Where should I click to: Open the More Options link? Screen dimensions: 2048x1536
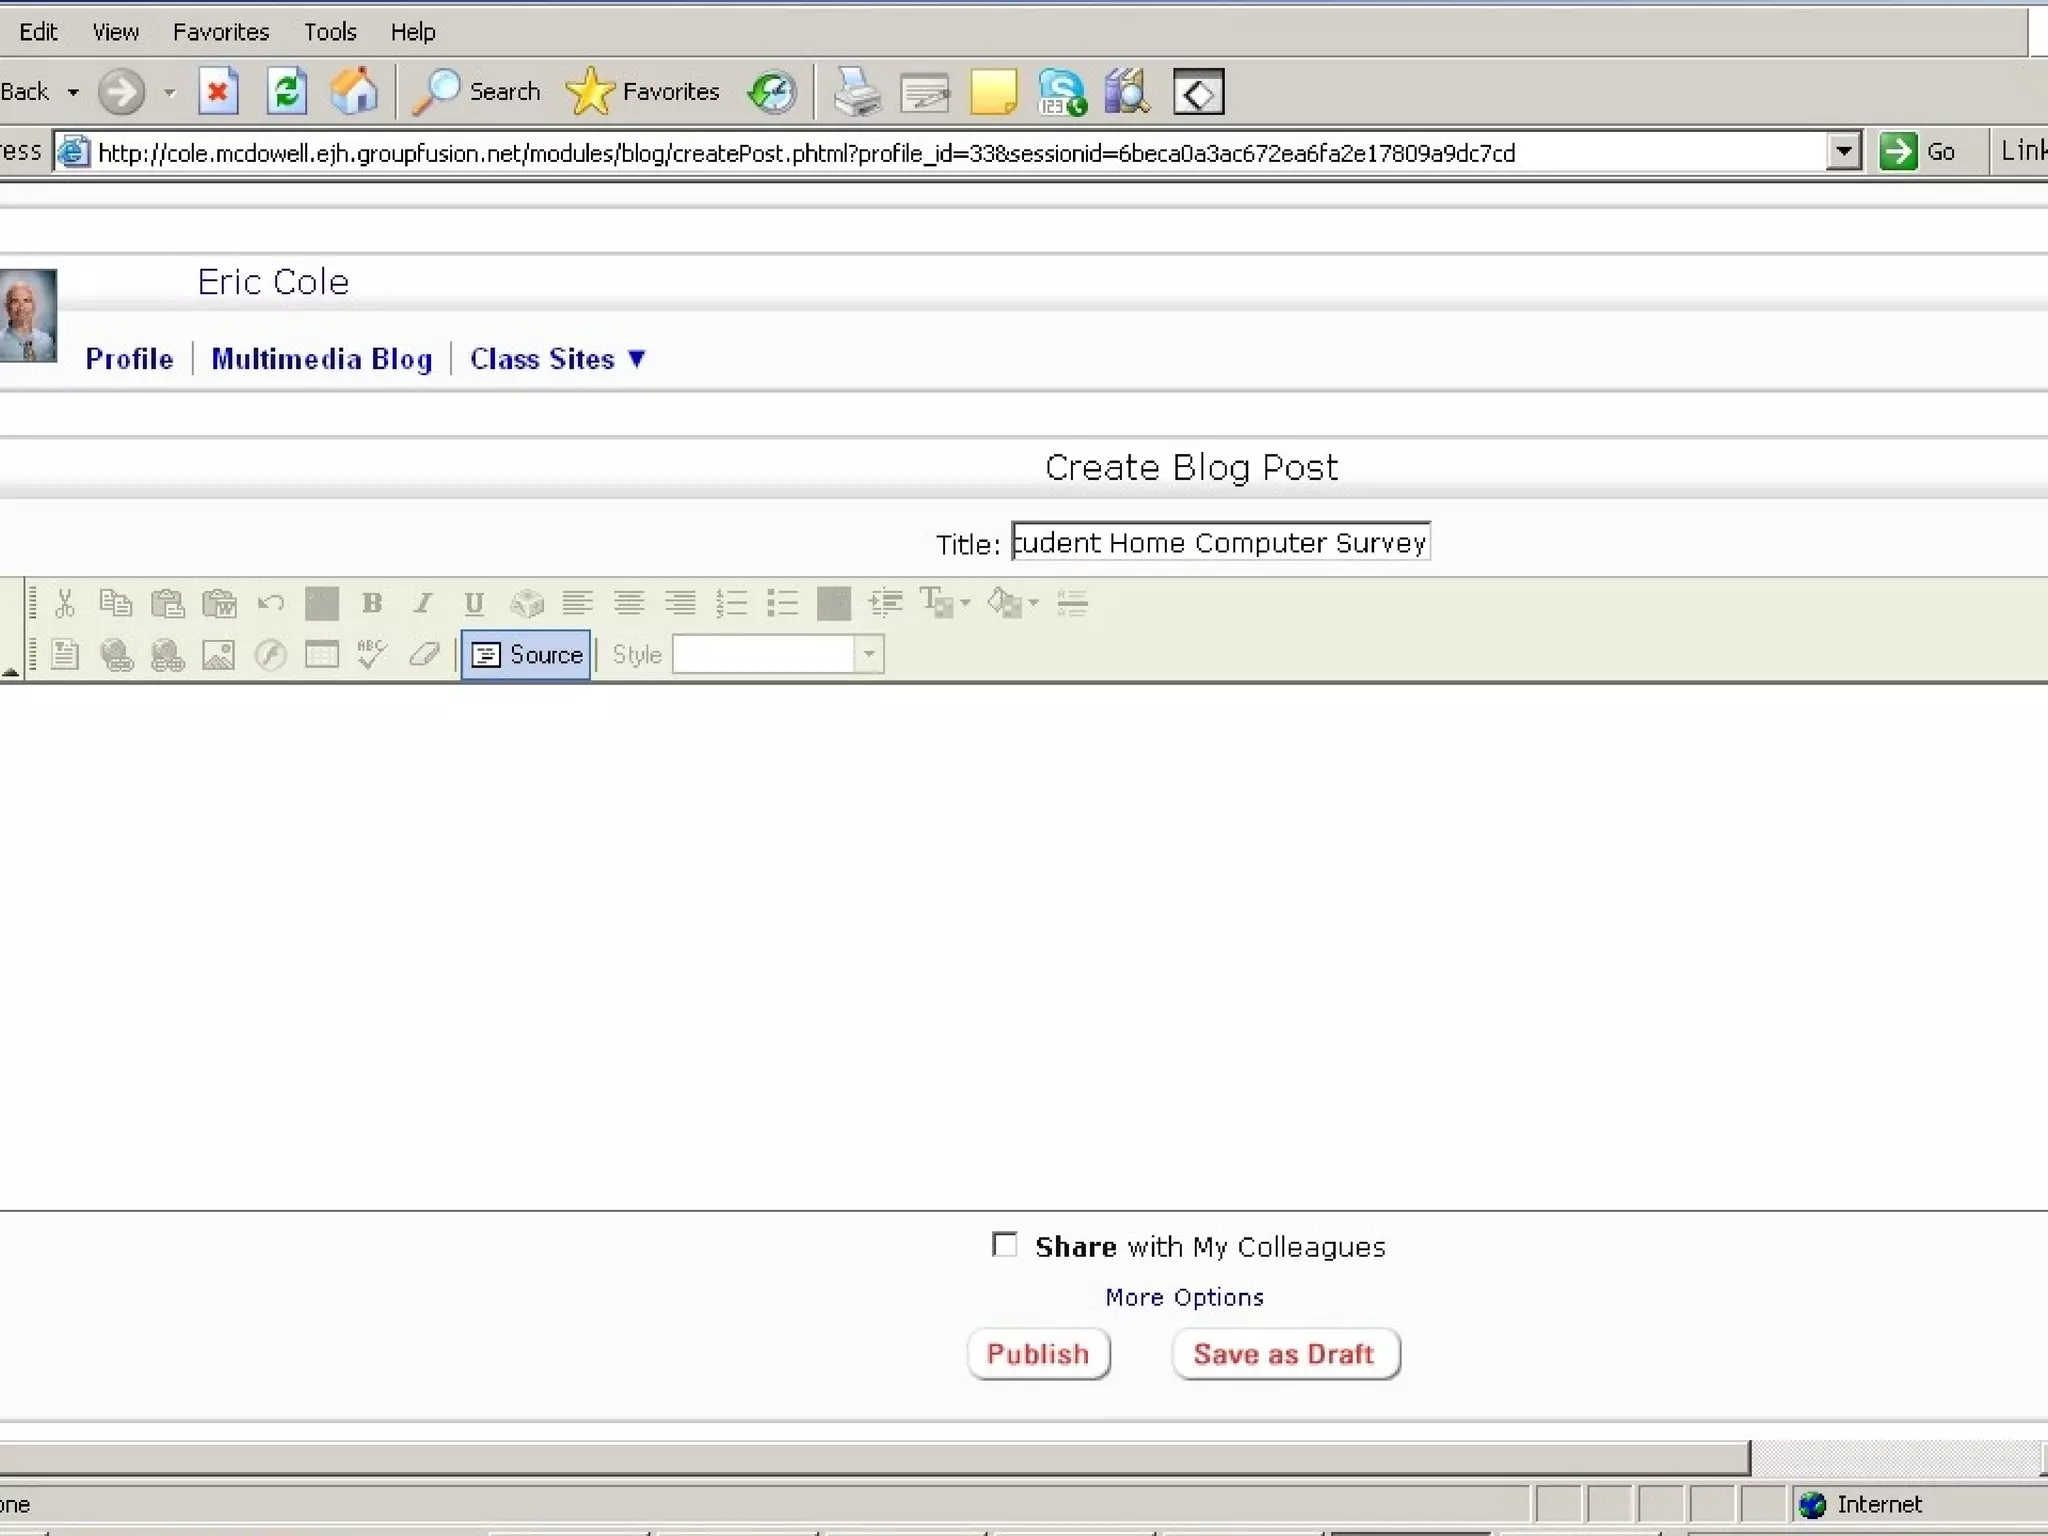[1184, 1297]
